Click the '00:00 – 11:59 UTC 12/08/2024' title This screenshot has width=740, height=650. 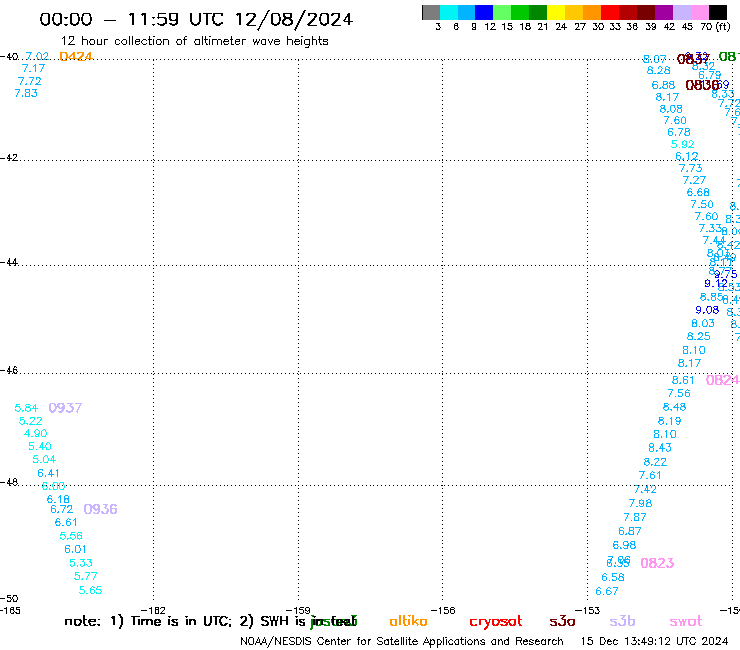click(196, 19)
